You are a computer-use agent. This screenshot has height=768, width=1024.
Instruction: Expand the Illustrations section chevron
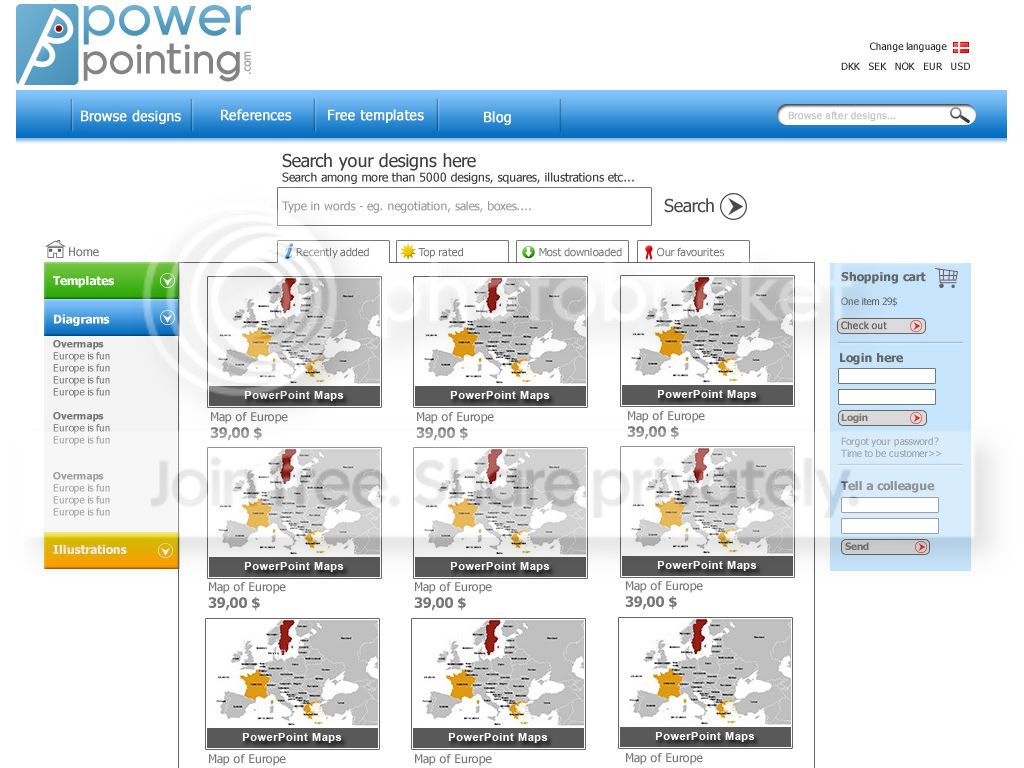tap(165, 551)
